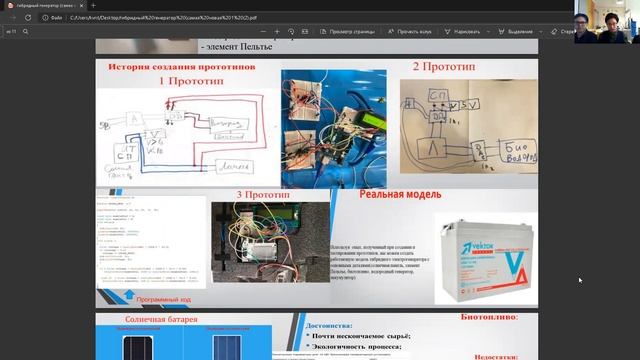
Task: Click the 'Программный код' label
Action: (x=164, y=300)
